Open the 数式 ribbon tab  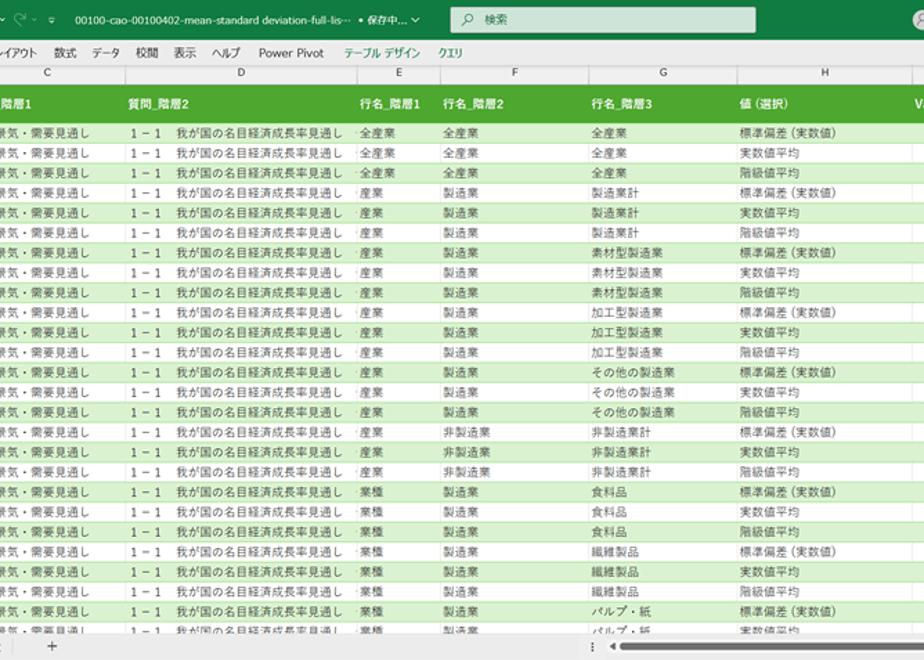[65, 53]
